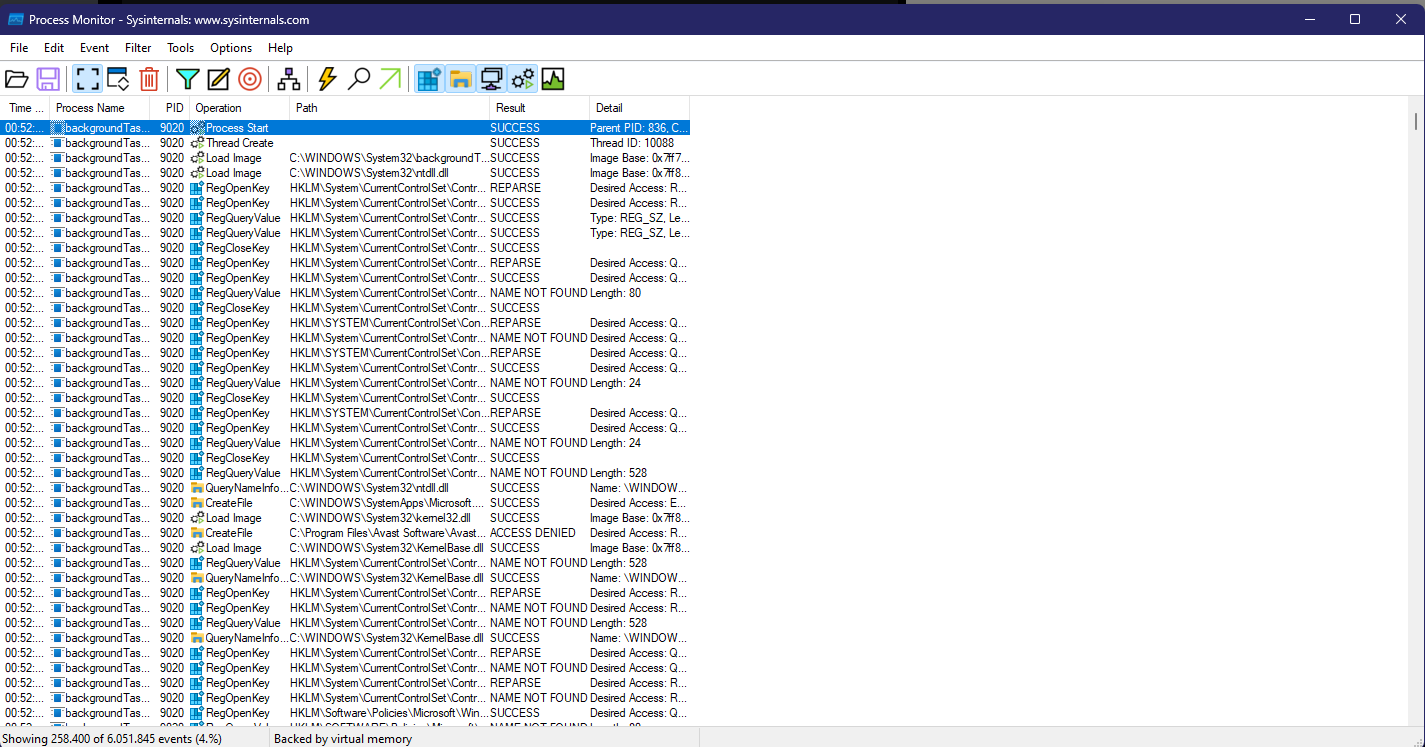
Task: Open the Edit menu
Action: click(x=54, y=48)
